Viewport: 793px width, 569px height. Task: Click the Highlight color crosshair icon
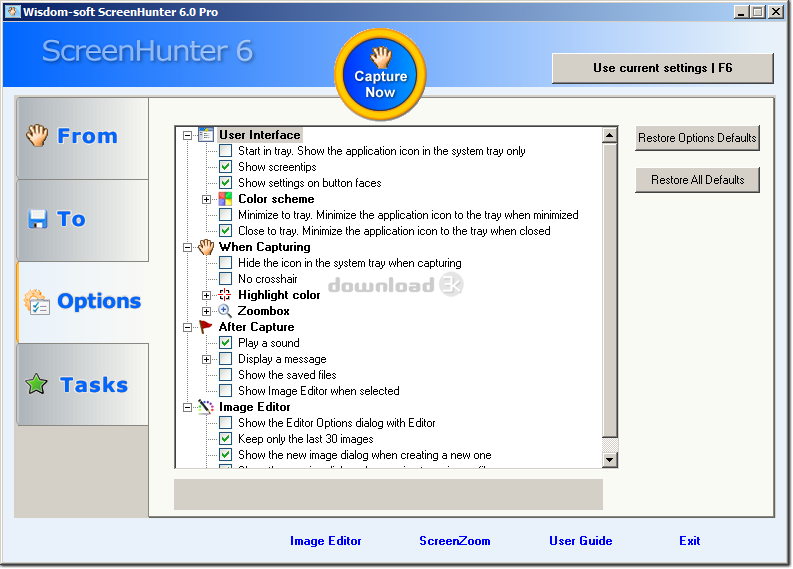click(225, 295)
